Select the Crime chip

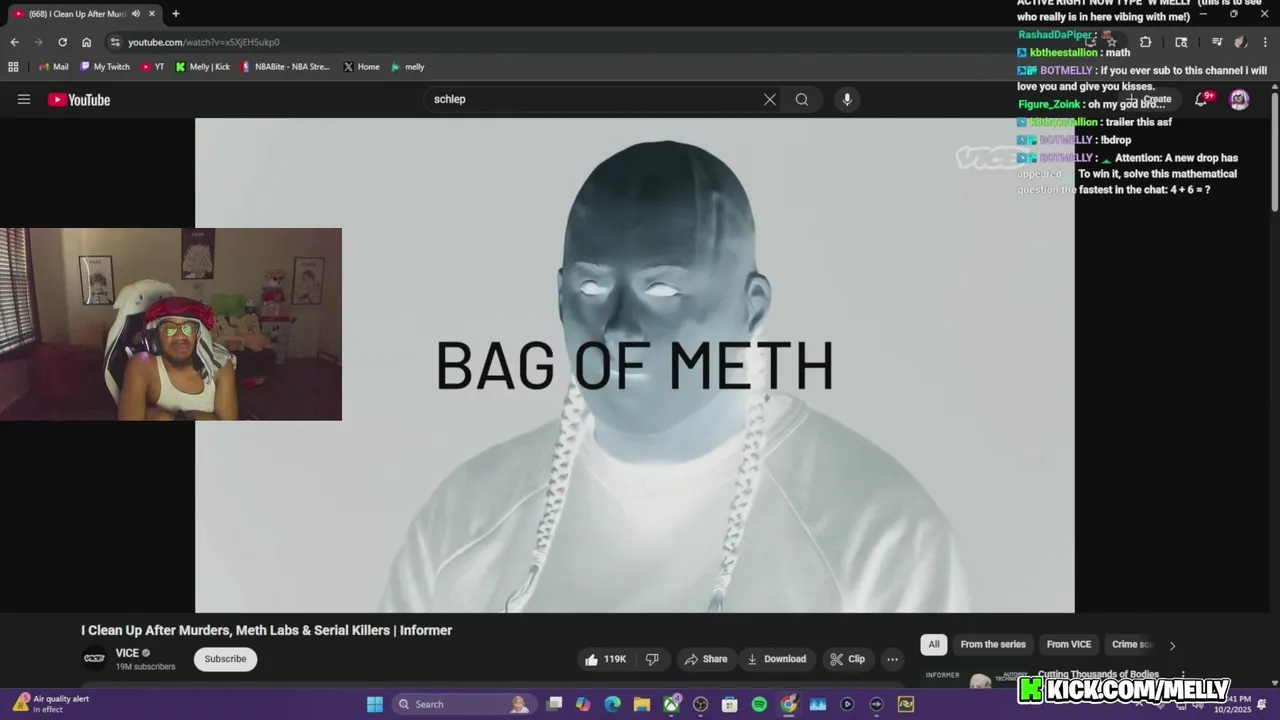click(1131, 644)
